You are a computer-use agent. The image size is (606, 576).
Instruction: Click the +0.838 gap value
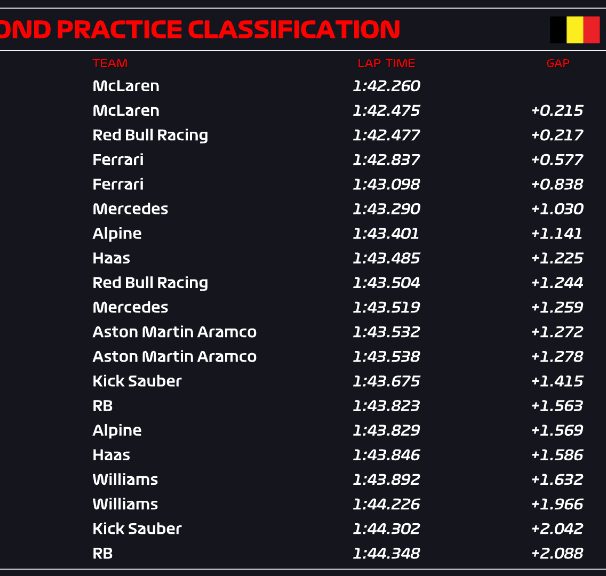coord(557,184)
